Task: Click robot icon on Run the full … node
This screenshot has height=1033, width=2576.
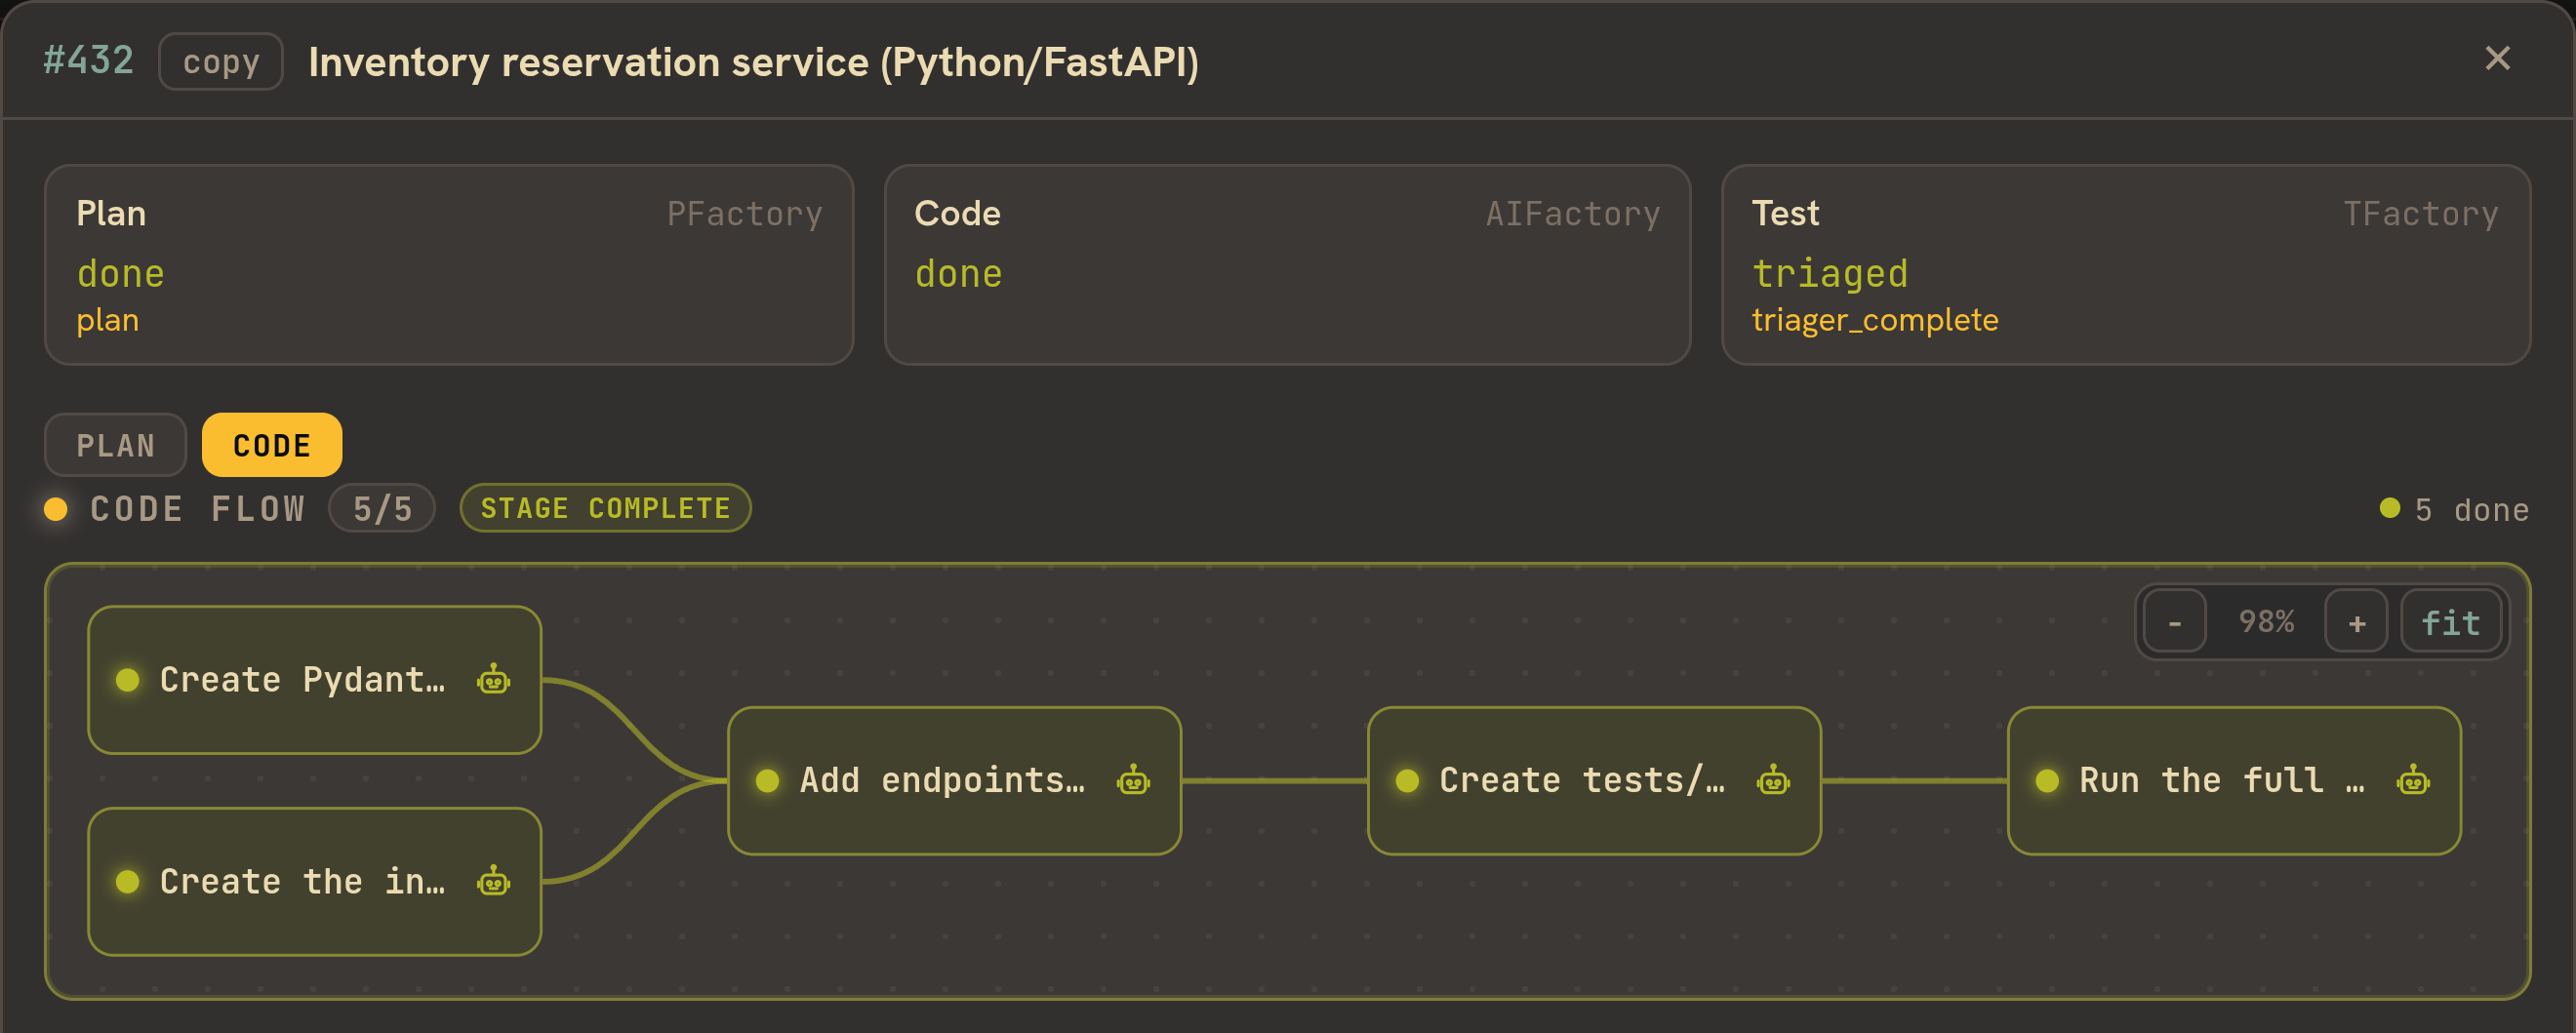Action: [2413, 780]
